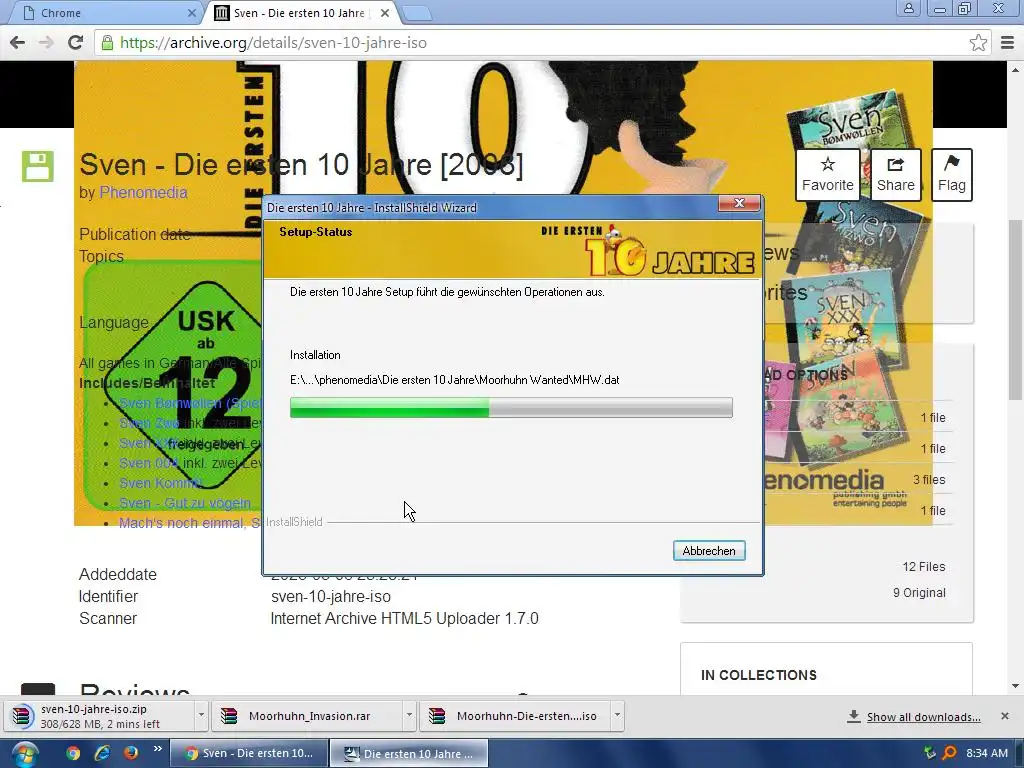Open the Sven - Gut zu vögeln link
This screenshot has width=1024, height=768.
click(185, 504)
